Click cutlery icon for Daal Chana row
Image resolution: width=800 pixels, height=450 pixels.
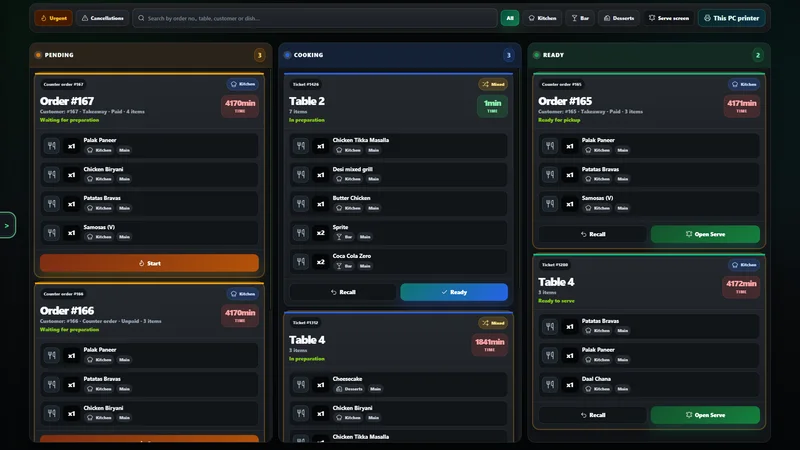click(x=550, y=384)
